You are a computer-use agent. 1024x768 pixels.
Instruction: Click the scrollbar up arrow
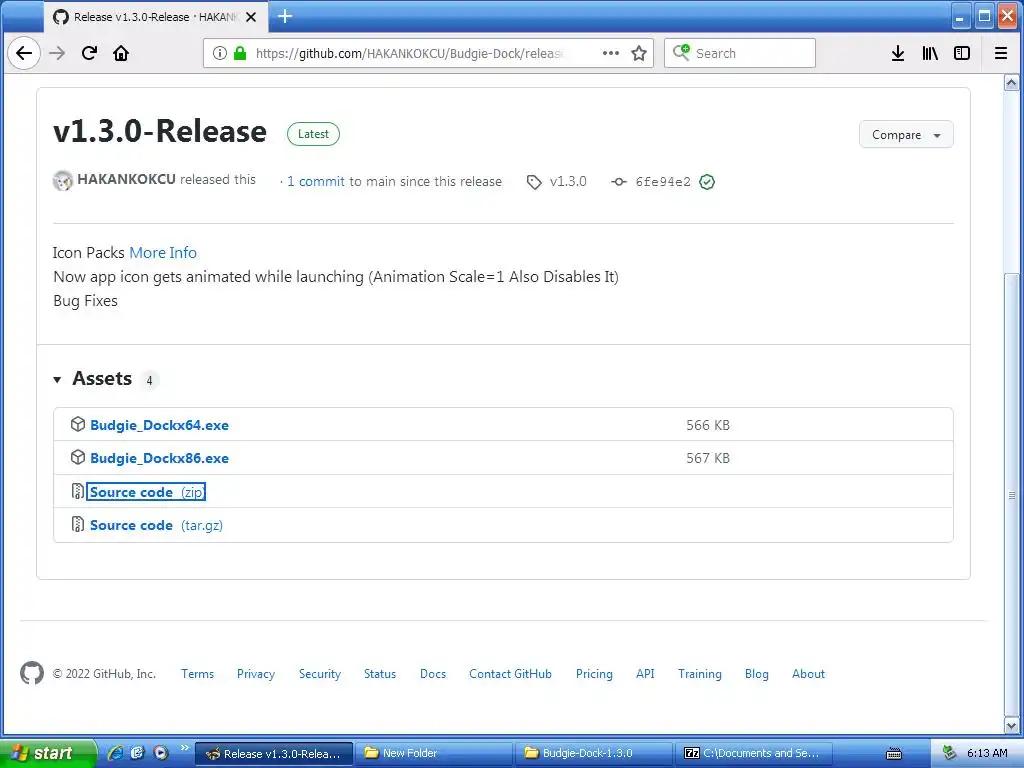tap(1011, 82)
